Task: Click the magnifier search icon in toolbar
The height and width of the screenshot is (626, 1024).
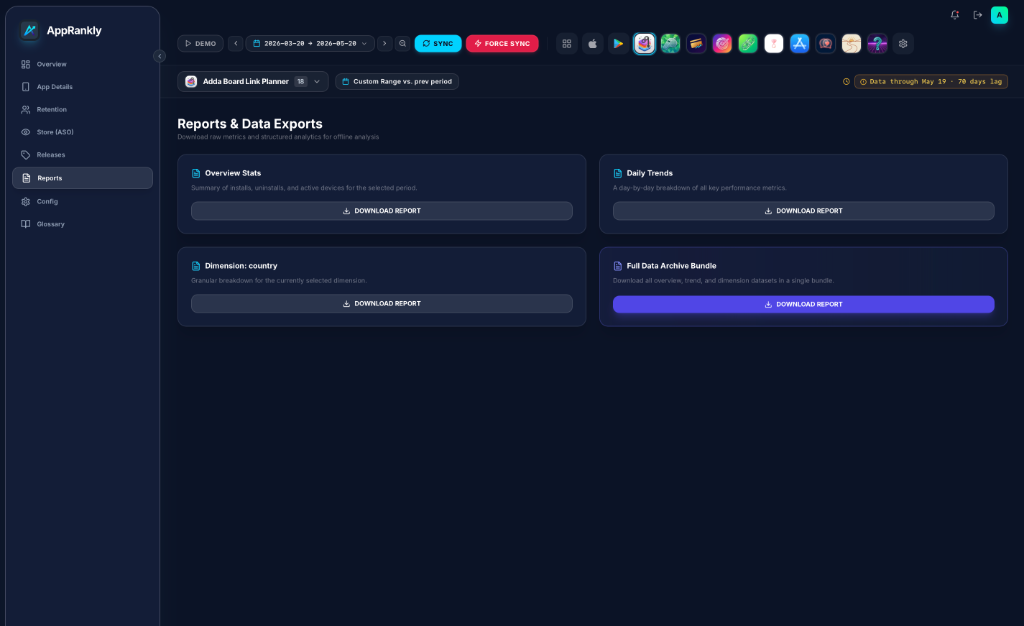Action: [x=403, y=44]
